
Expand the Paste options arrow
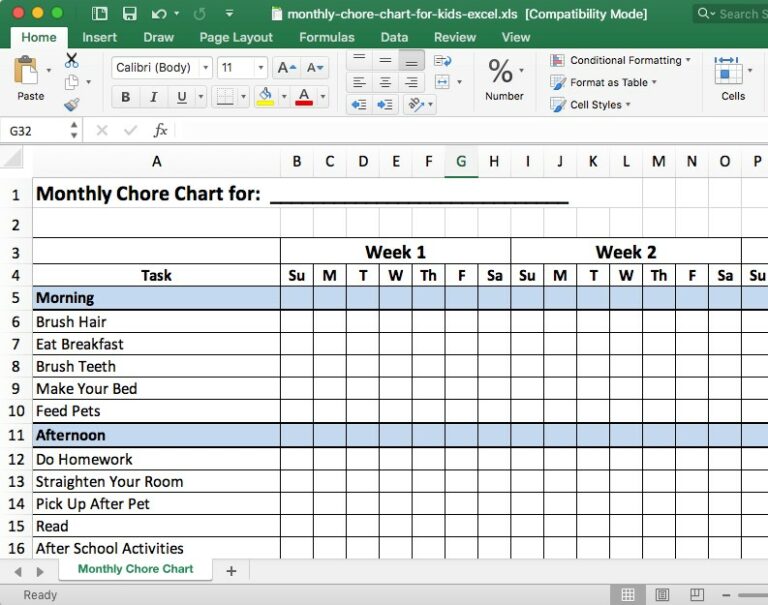tap(48, 71)
